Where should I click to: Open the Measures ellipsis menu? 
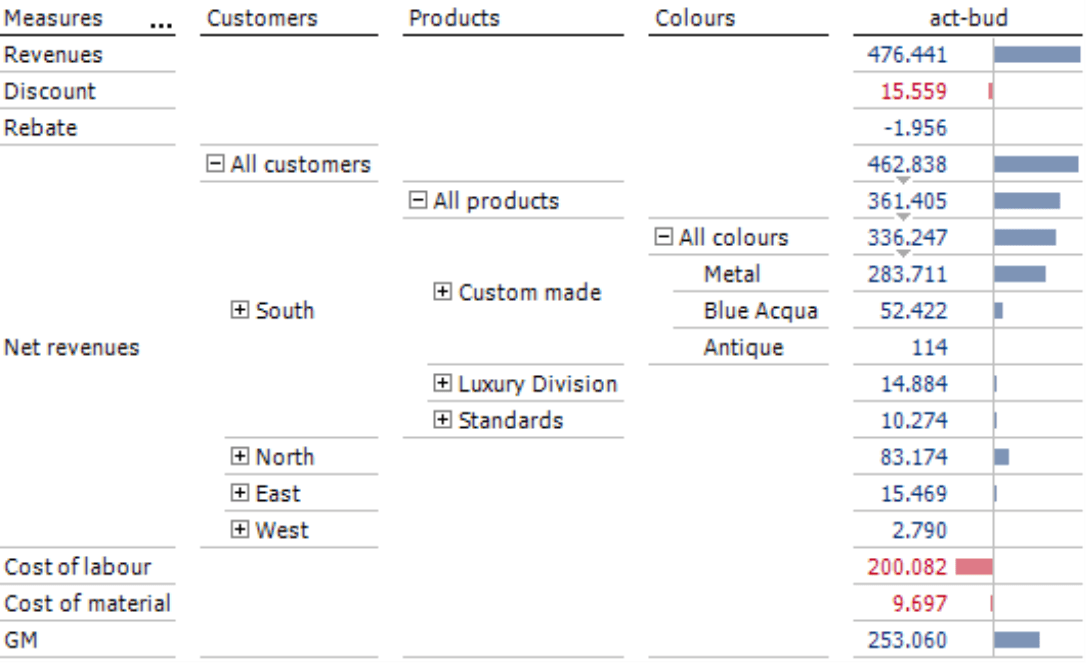point(161,26)
